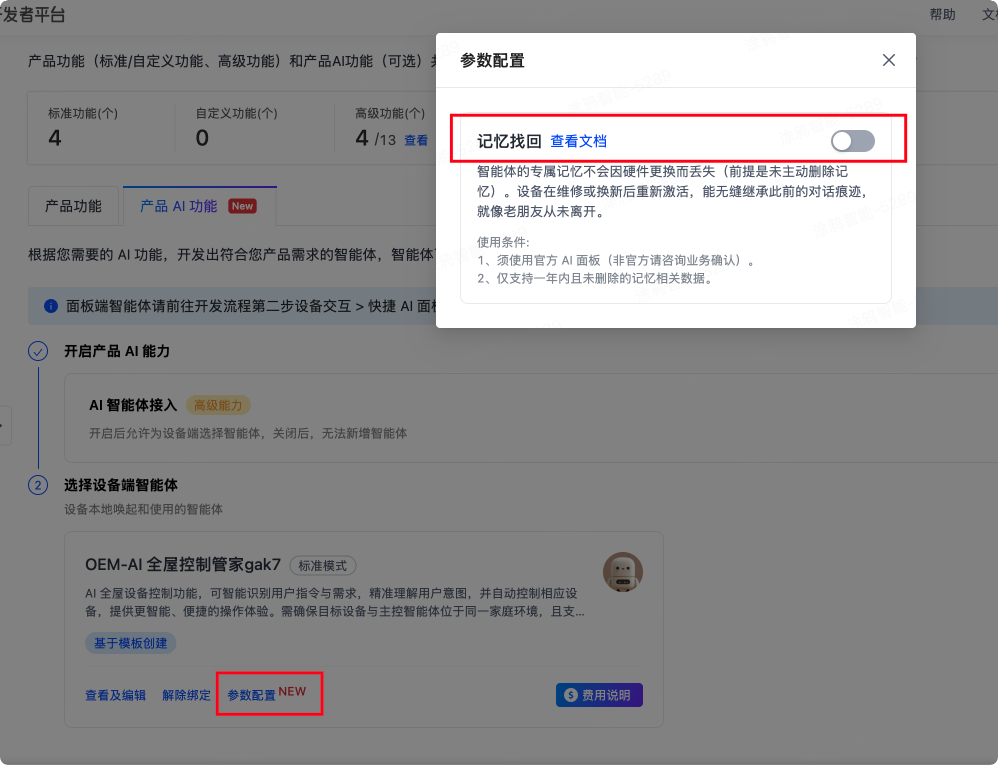Viewport: 998px width, 765px height.
Task: Click 解除绑定 link
Action: click(x=186, y=695)
